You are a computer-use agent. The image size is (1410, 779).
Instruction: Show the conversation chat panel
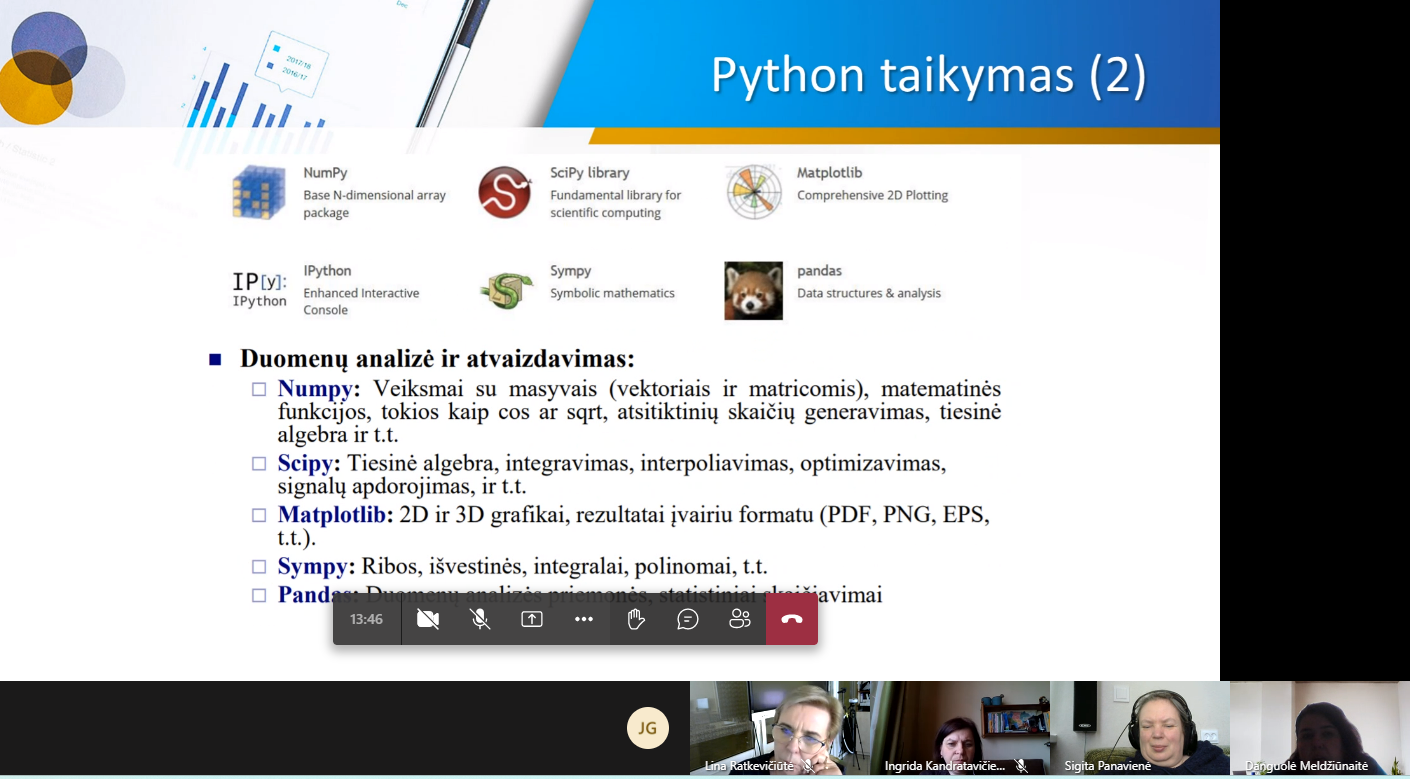tap(688, 619)
